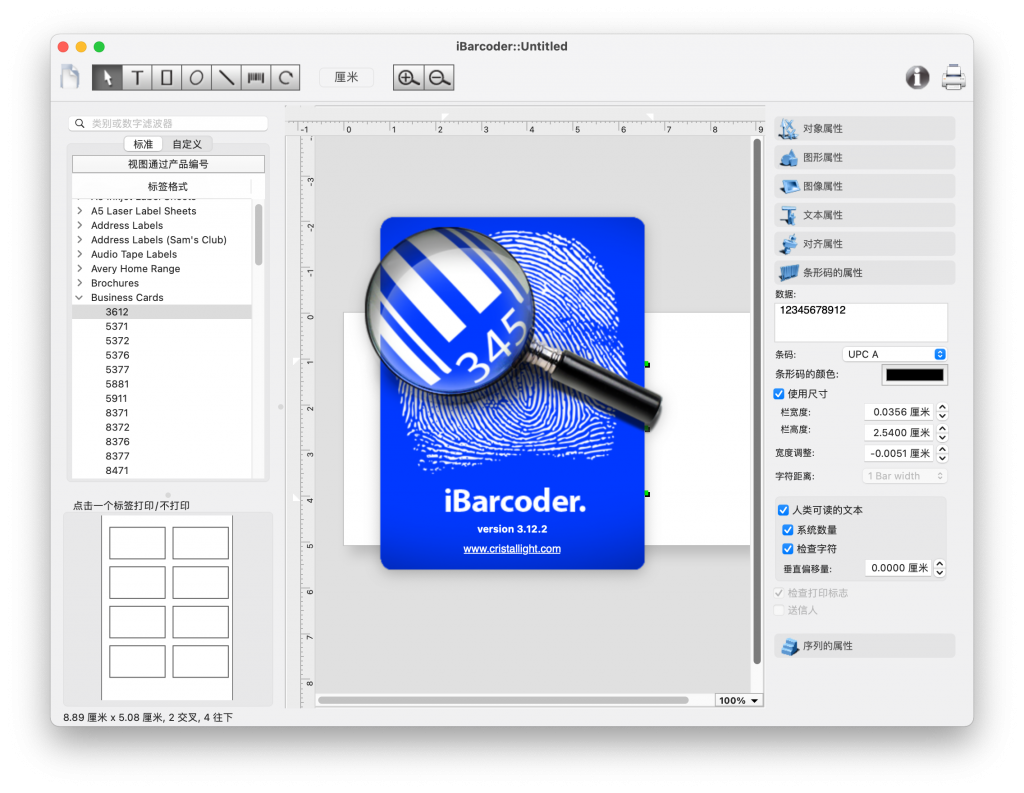Open the 1 Bar width dropdown
The width and height of the screenshot is (1024, 793).
904,476
